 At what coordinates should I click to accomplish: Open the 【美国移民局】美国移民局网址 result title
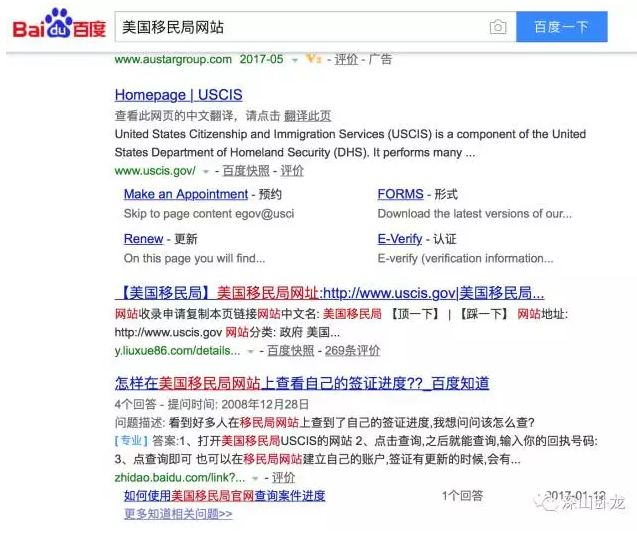329,293
